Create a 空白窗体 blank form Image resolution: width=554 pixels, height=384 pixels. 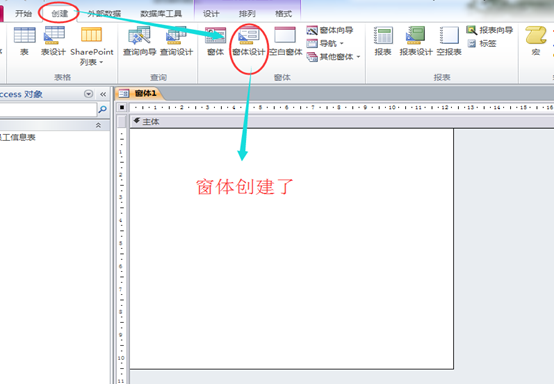click(x=285, y=41)
